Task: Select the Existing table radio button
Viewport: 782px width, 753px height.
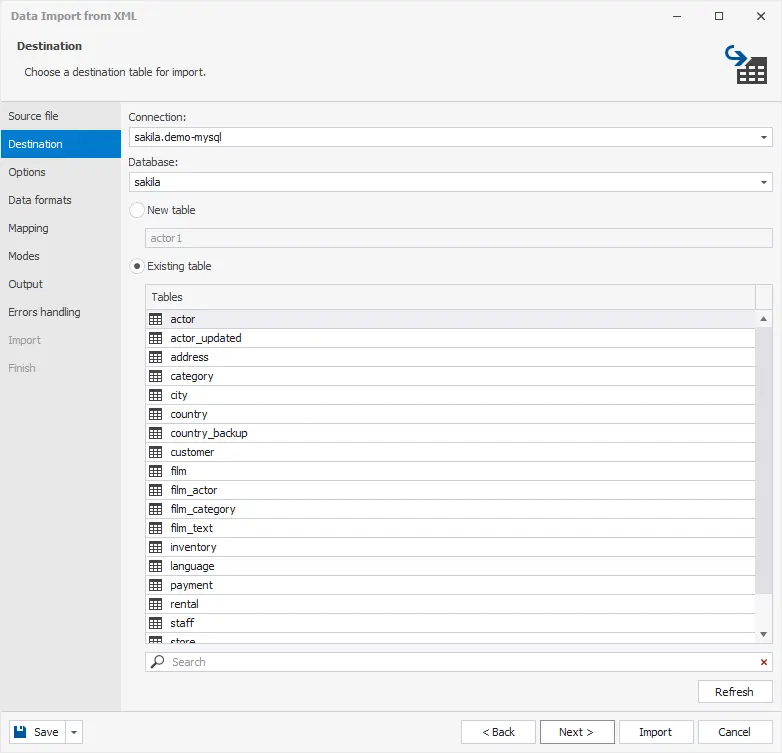Action: coord(137,266)
